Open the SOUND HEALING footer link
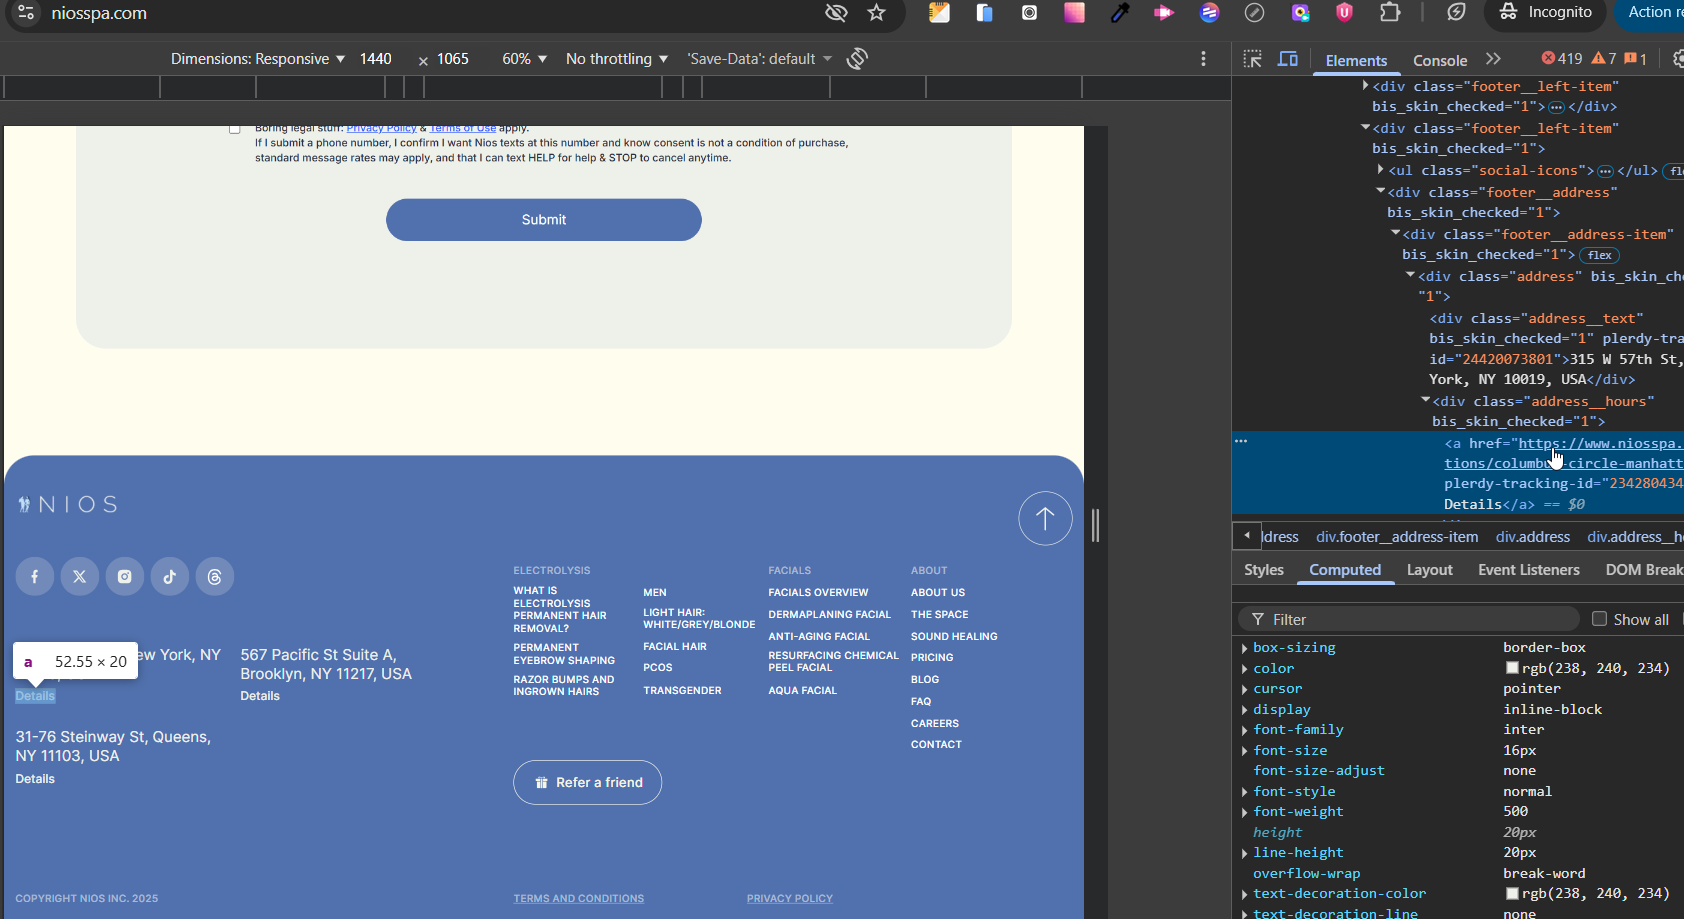The height and width of the screenshot is (919, 1684). coord(954,637)
